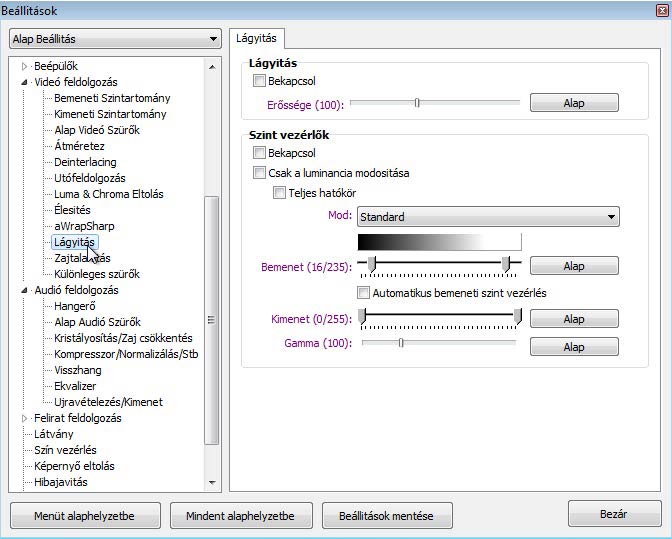The height and width of the screenshot is (539, 672).
Task: Toggle Csak a luminancia modositása checkbox
Action: point(260,173)
